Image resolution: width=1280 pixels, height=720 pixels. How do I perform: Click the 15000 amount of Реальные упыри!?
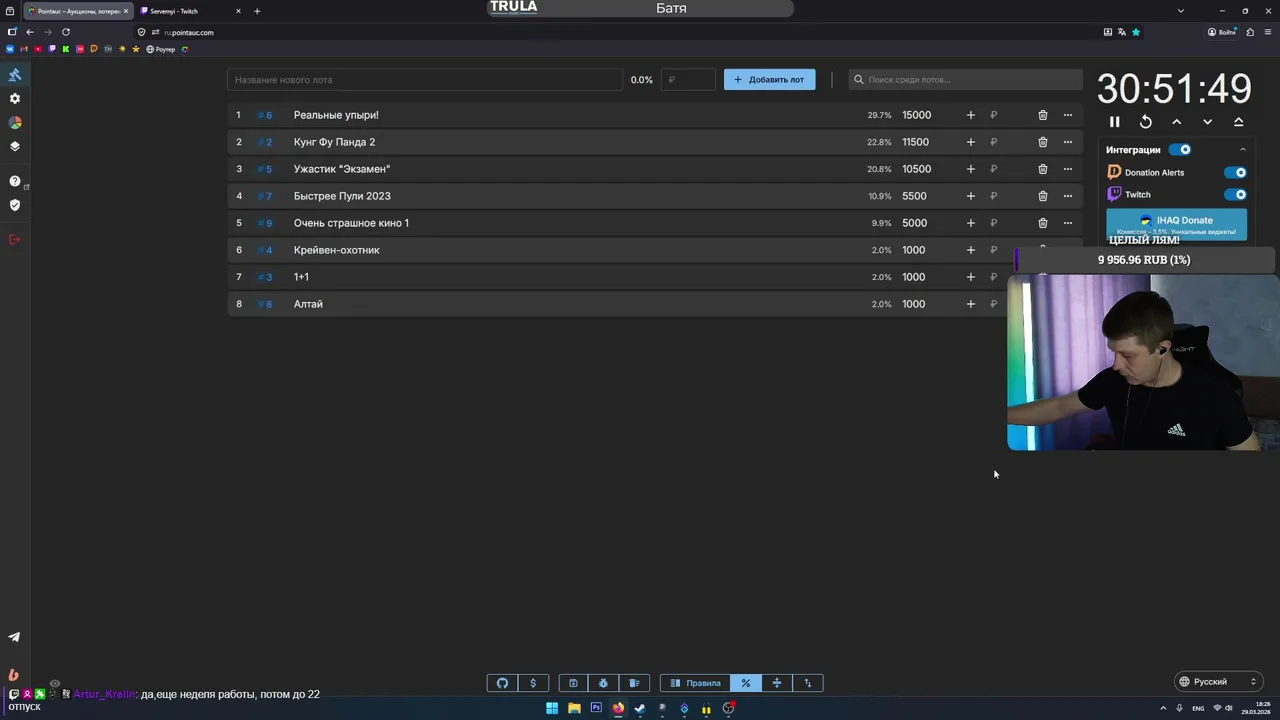tap(917, 115)
